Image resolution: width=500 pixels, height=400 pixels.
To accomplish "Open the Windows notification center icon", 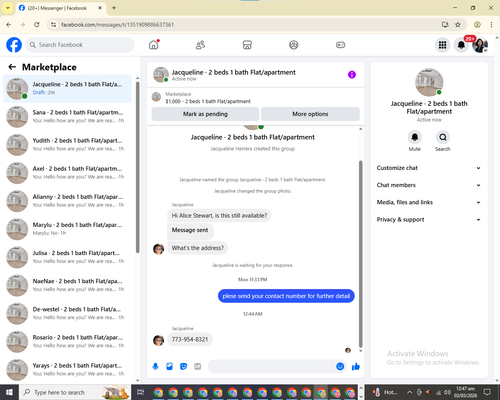I will (487, 392).
